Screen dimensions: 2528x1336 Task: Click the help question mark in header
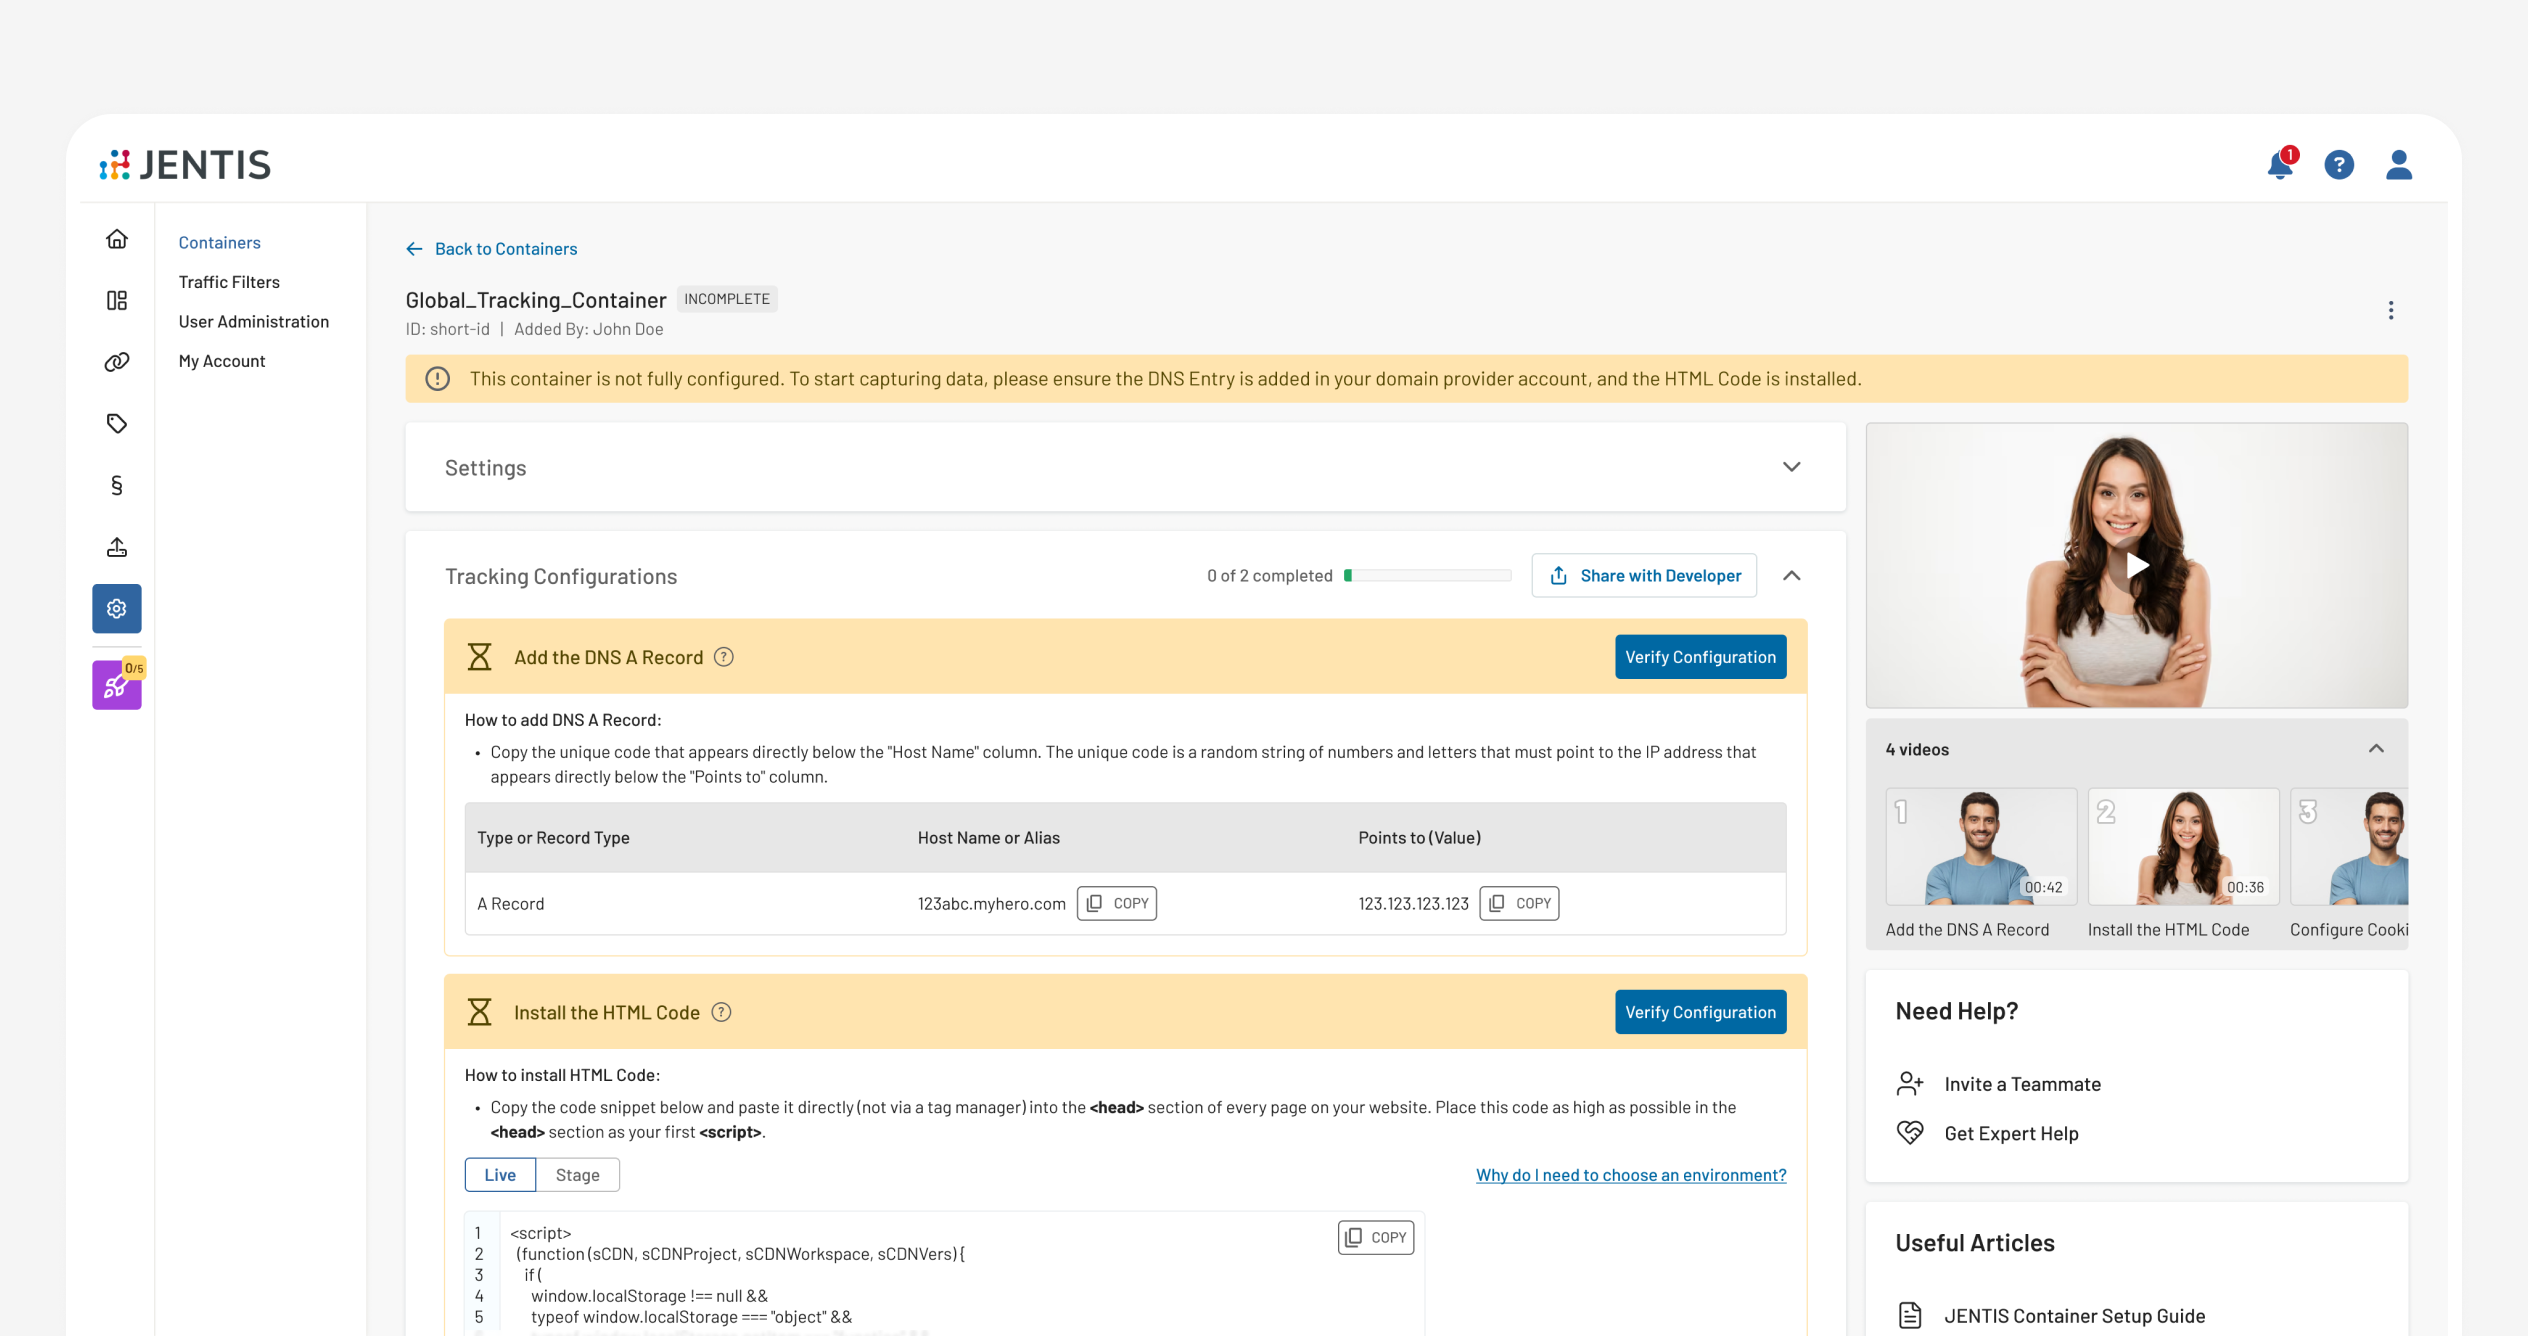pyautogui.click(x=2339, y=165)
